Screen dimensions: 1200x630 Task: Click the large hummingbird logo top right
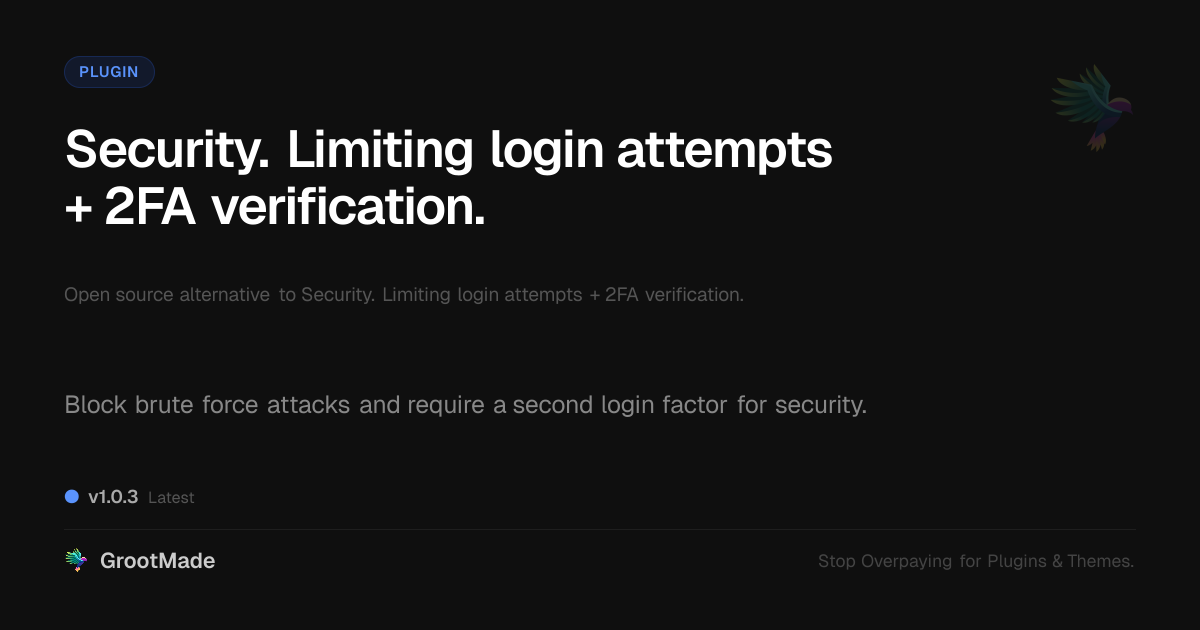[1093, 107]
